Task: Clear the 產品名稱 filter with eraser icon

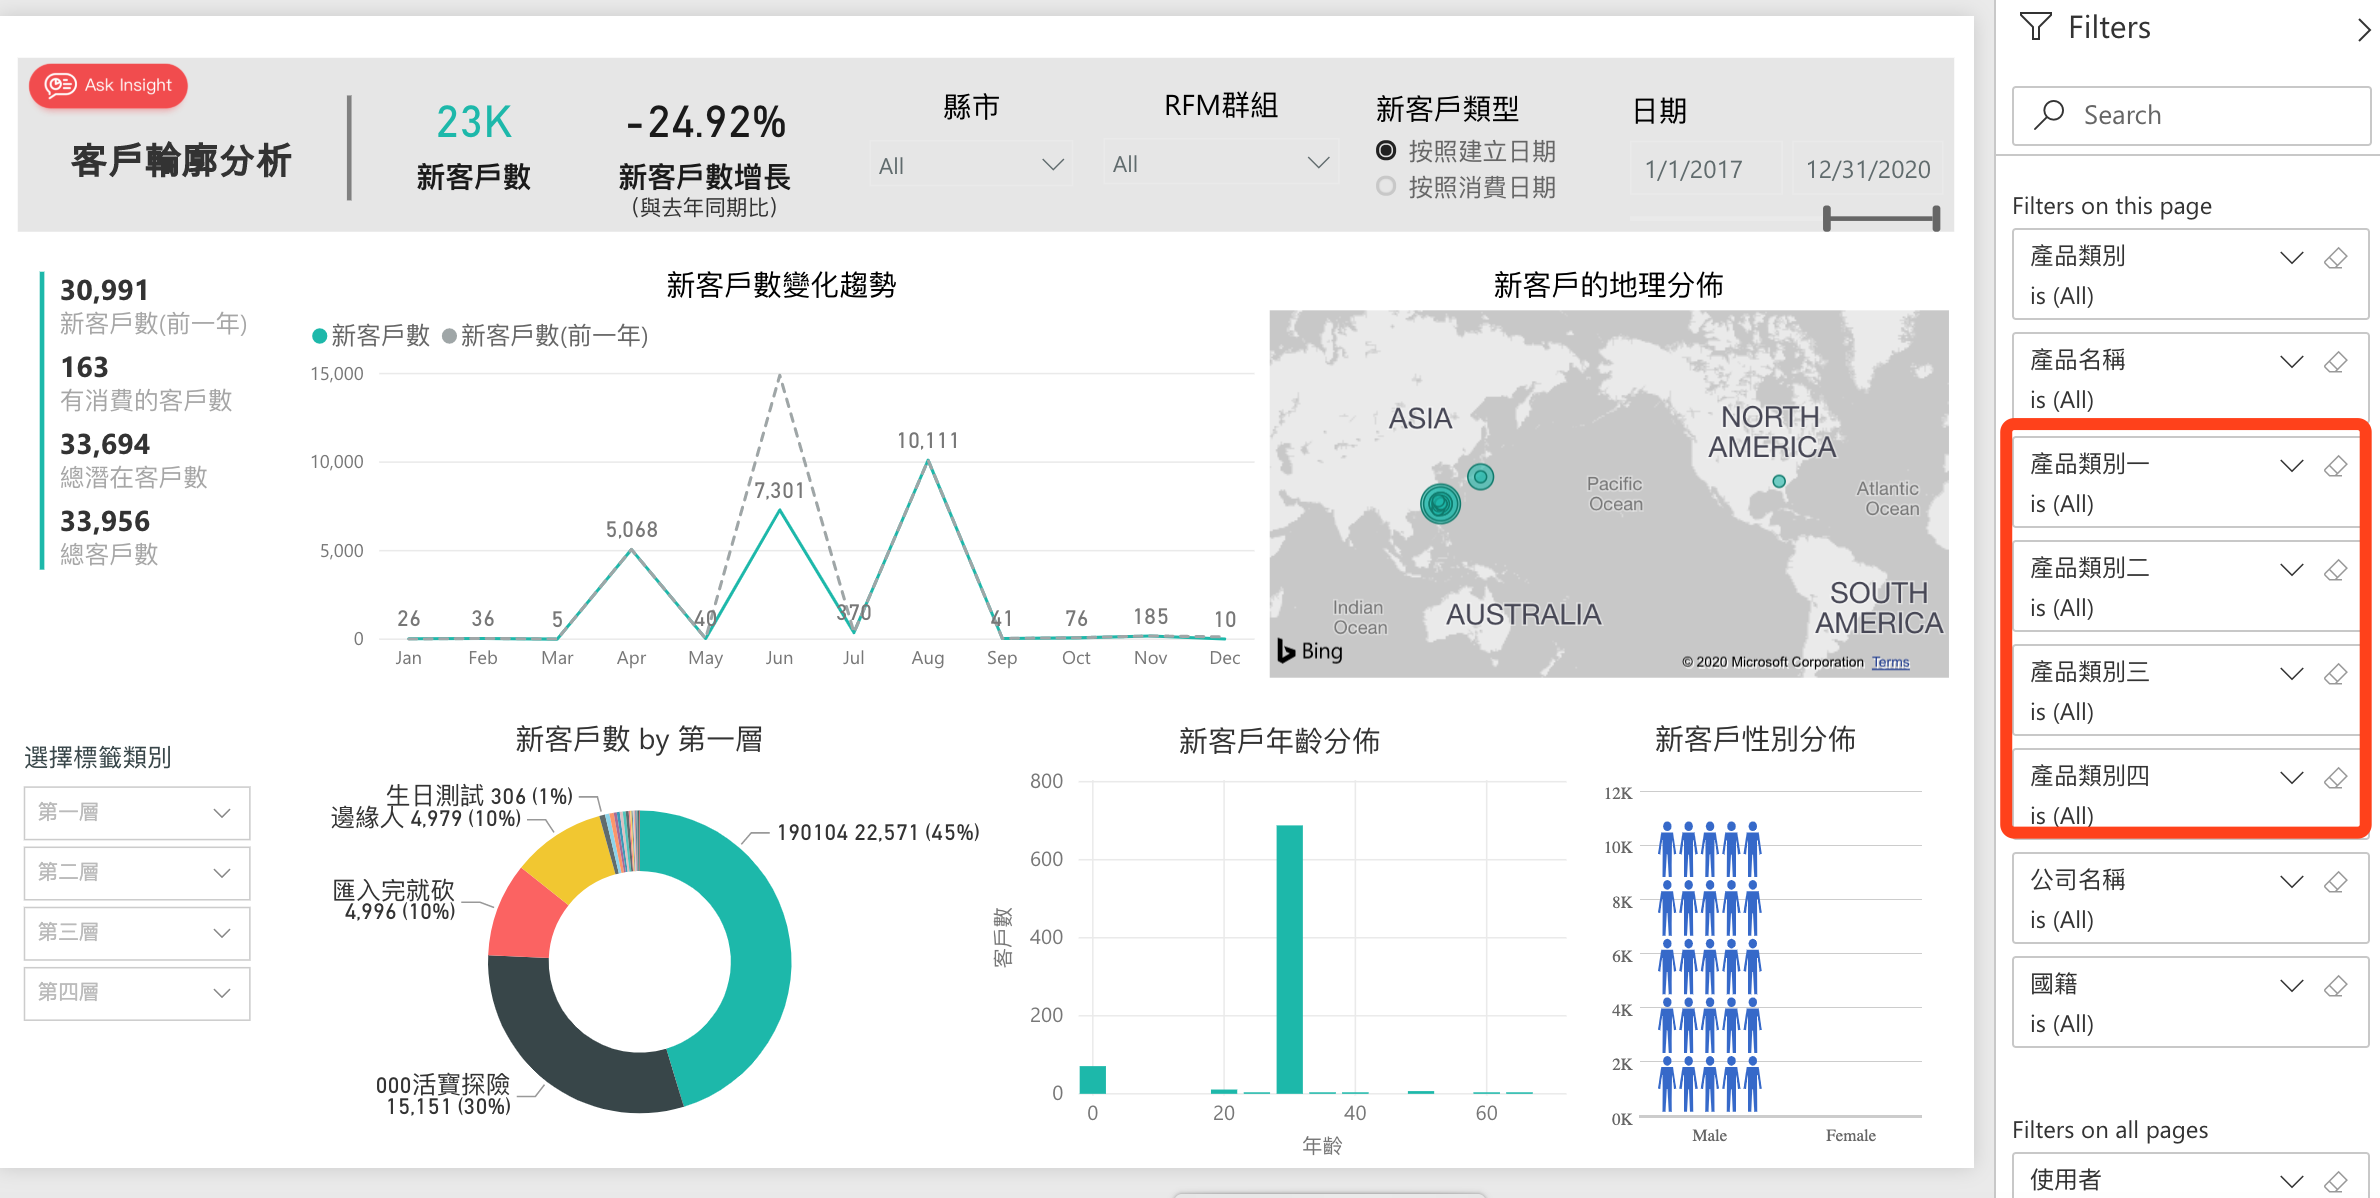Action: click(x=2335, y=362)
